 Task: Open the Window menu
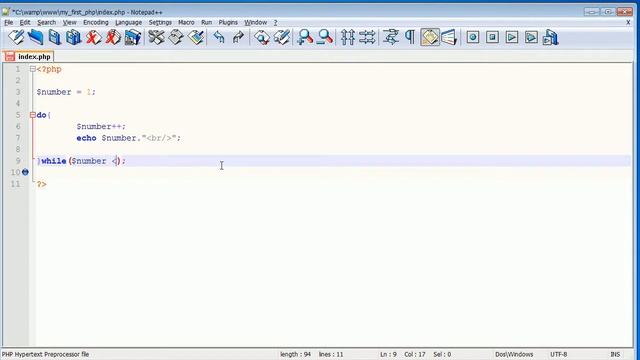[x=256, y=22]
